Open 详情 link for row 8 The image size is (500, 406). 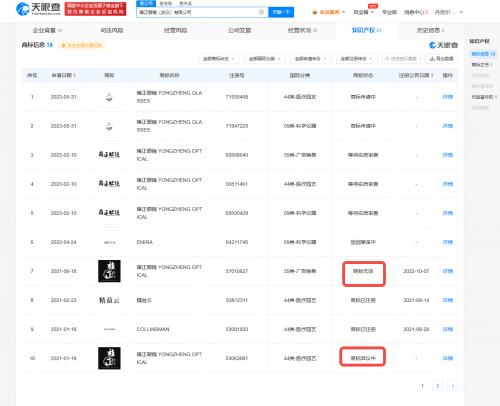(x=447, y=300)
